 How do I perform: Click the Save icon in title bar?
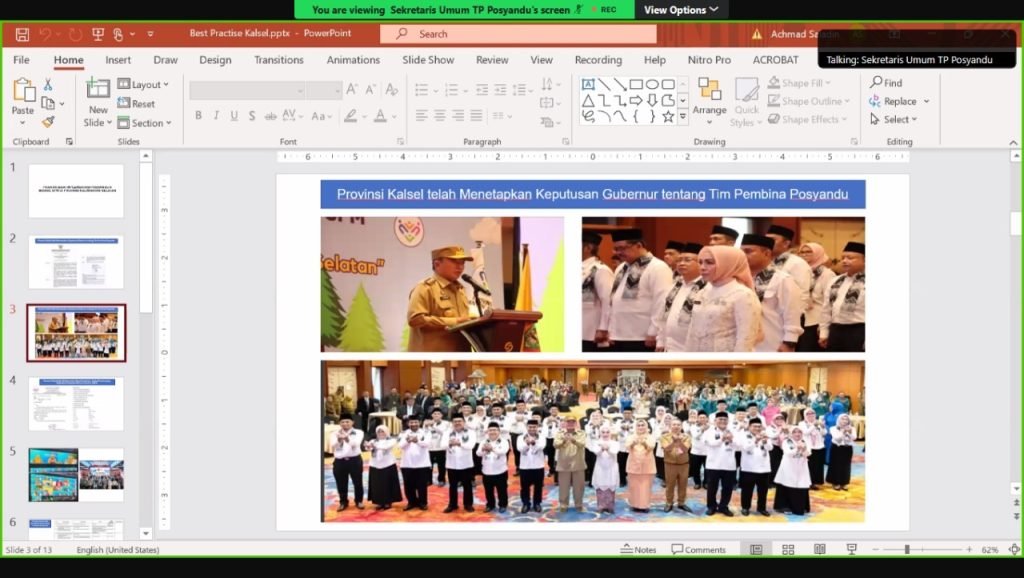point(21,34)
